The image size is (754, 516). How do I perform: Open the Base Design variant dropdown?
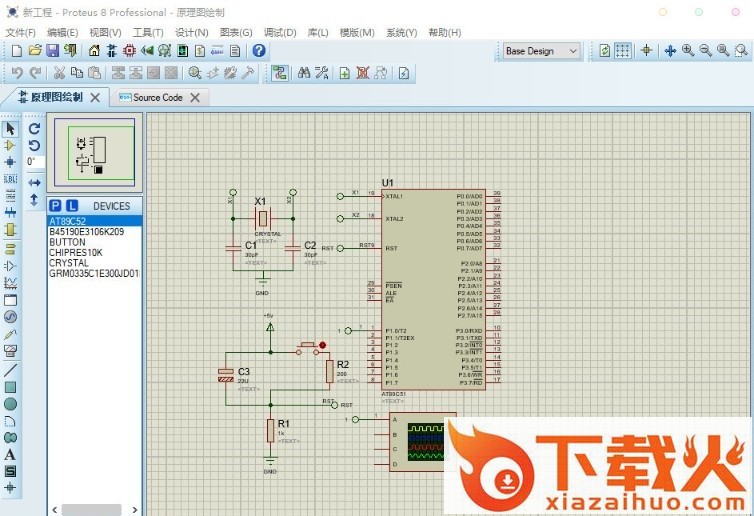click(541, 50)
